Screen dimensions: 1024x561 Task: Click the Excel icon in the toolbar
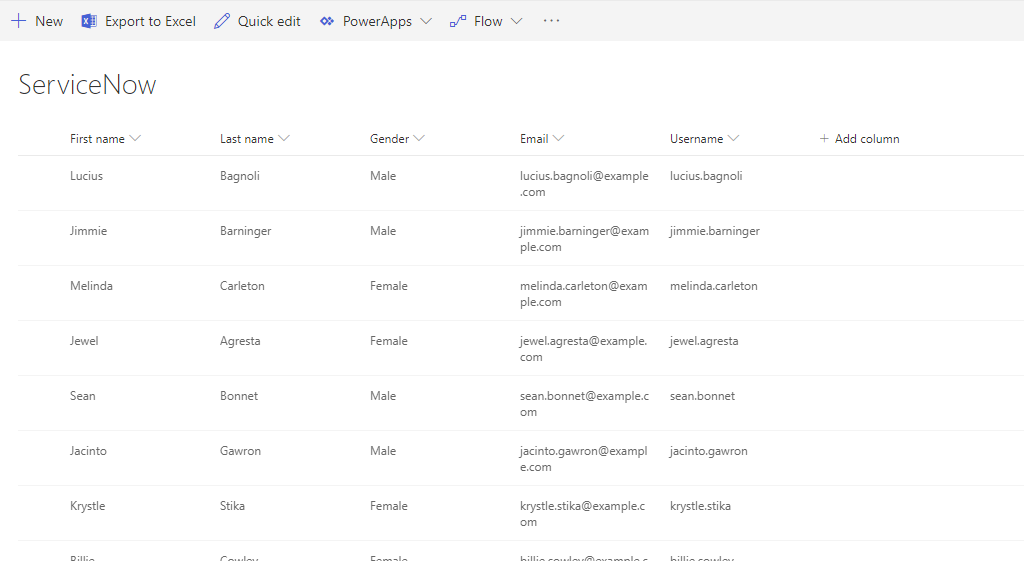(89, 21)
